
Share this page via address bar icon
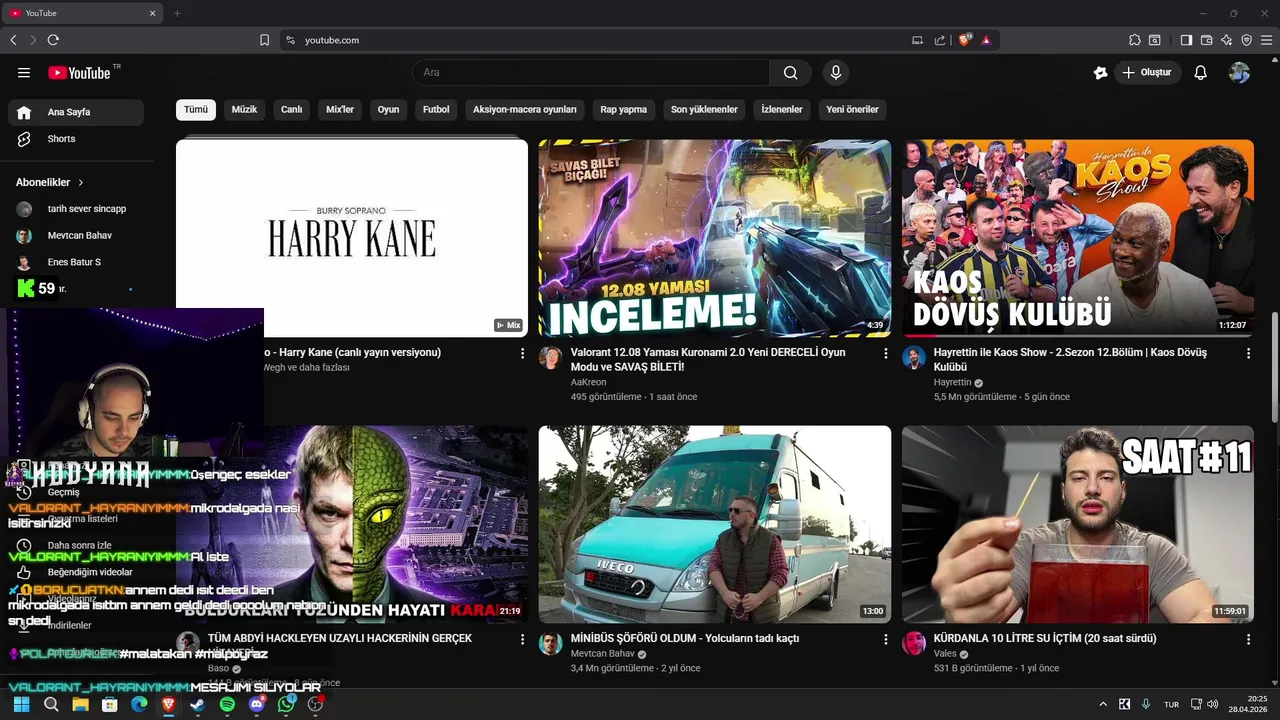point(940,40)
